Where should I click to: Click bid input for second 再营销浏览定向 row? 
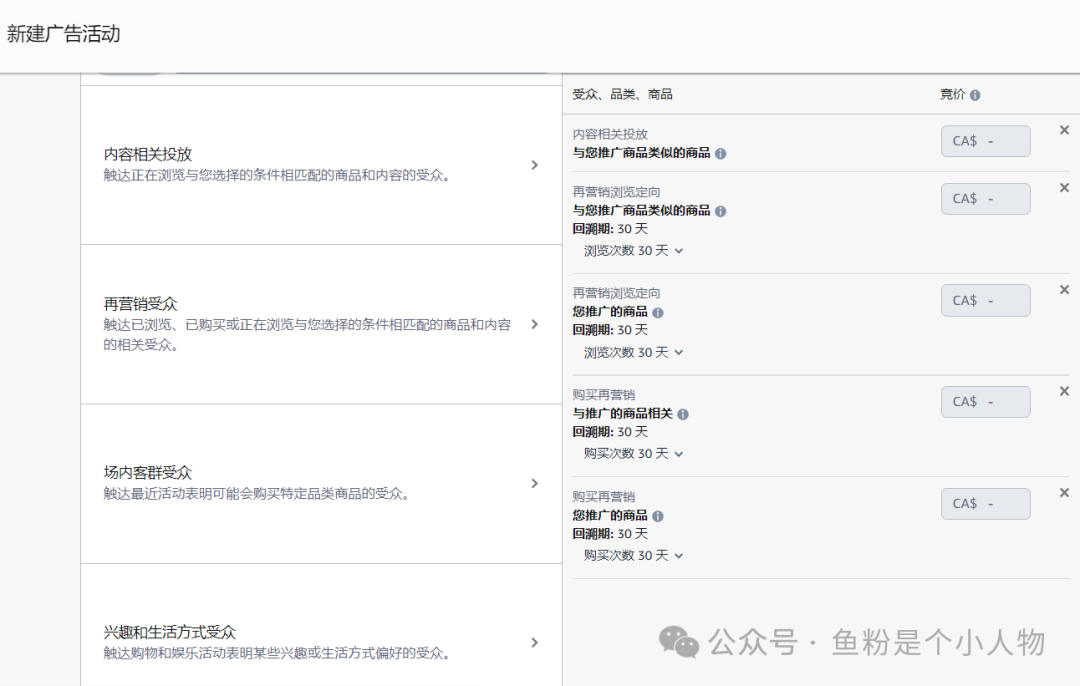986,300
